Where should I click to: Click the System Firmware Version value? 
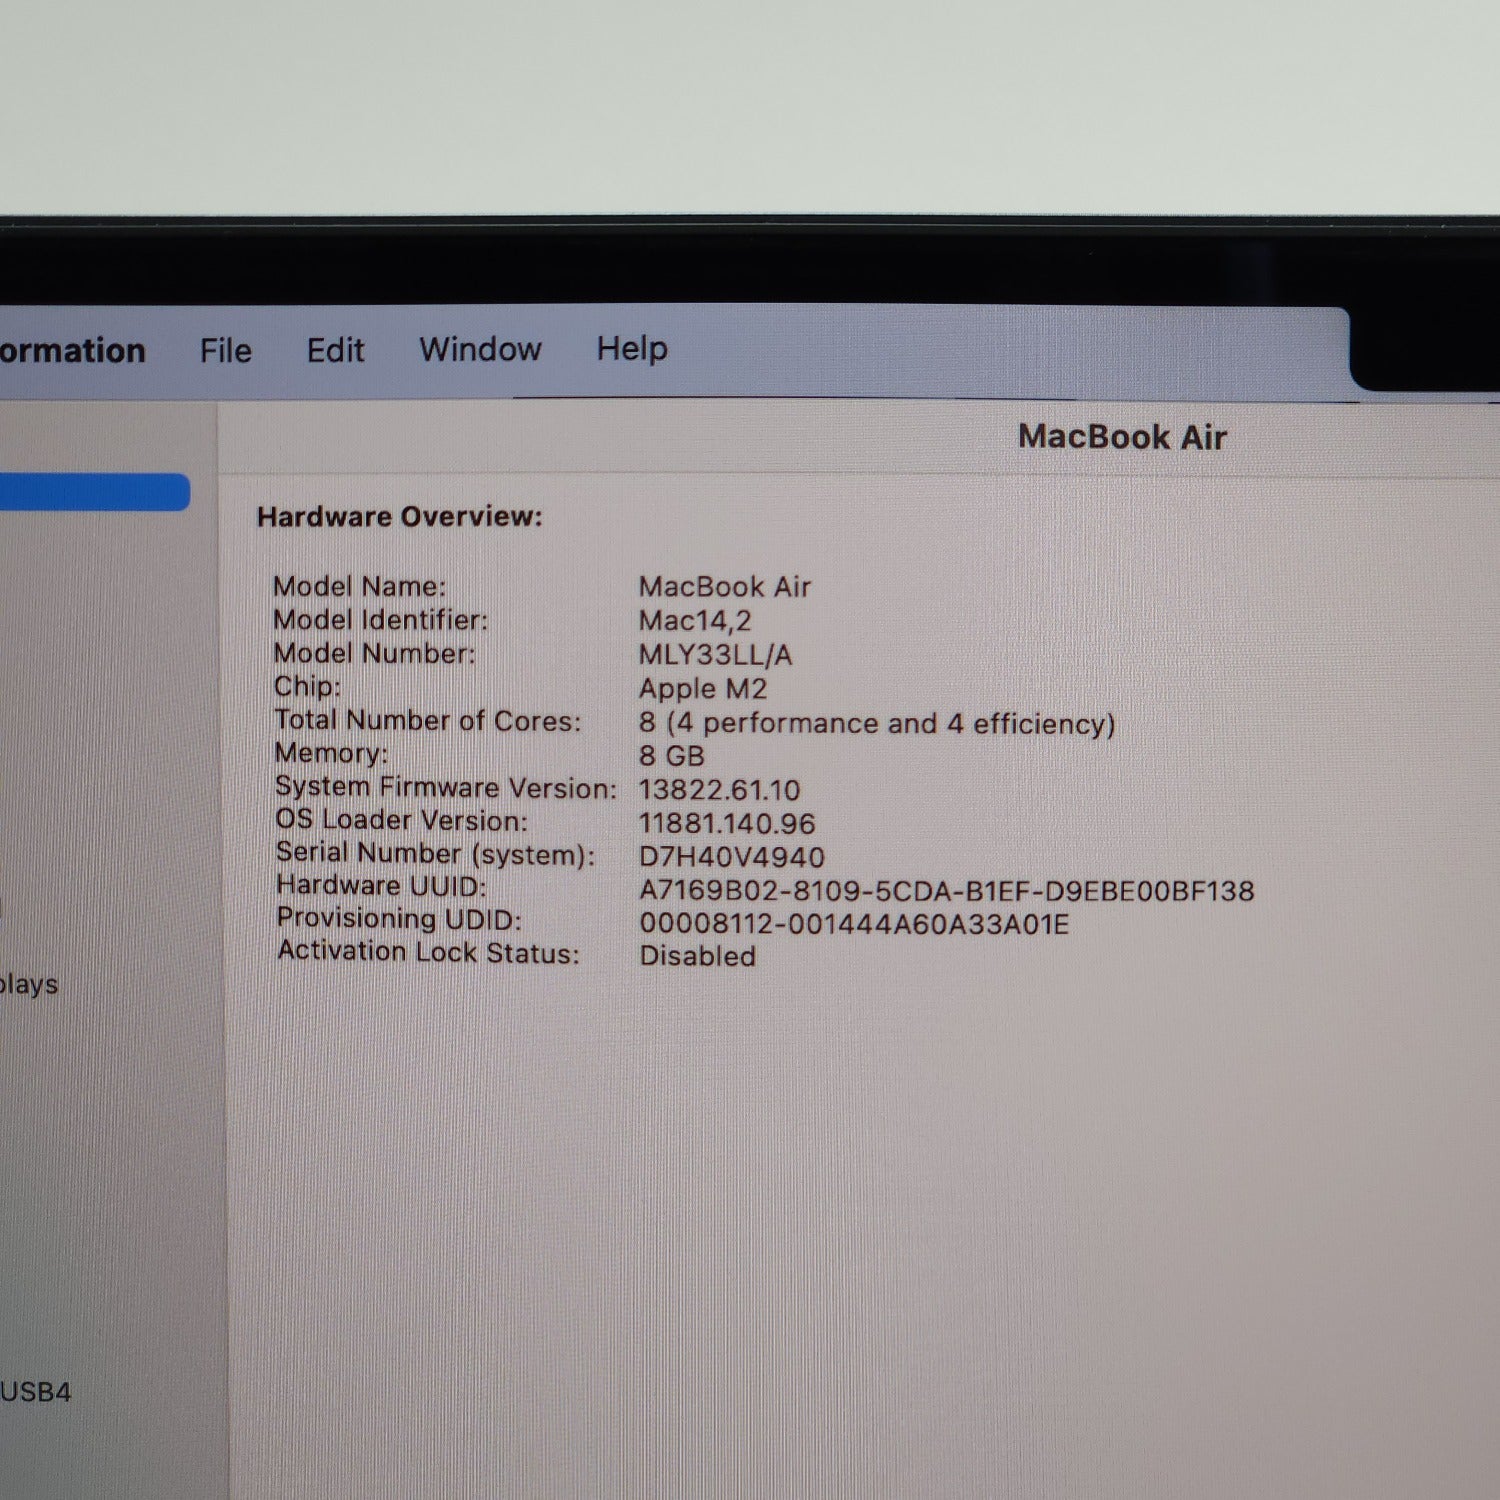pyautogui.click(x=719, y=790)
